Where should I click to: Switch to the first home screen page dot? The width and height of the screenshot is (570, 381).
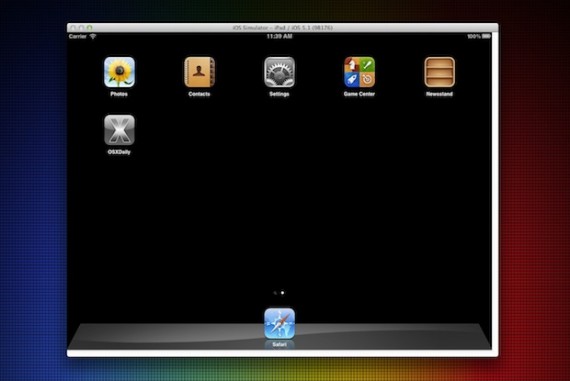pos(275,293)
